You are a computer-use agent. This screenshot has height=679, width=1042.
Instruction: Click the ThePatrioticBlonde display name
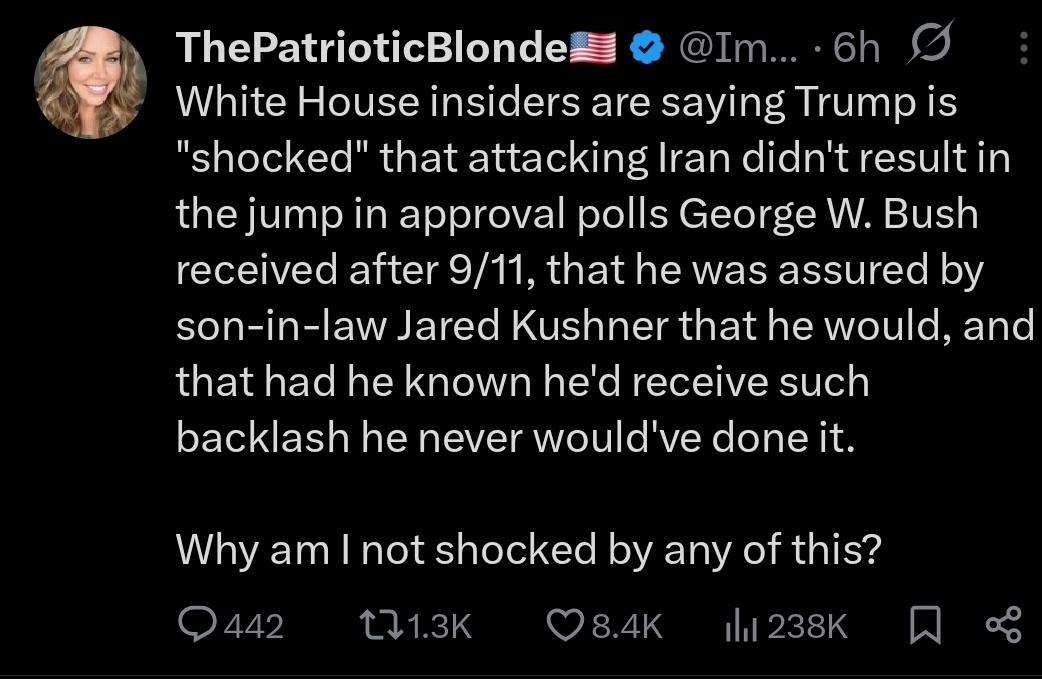[371, 48]
